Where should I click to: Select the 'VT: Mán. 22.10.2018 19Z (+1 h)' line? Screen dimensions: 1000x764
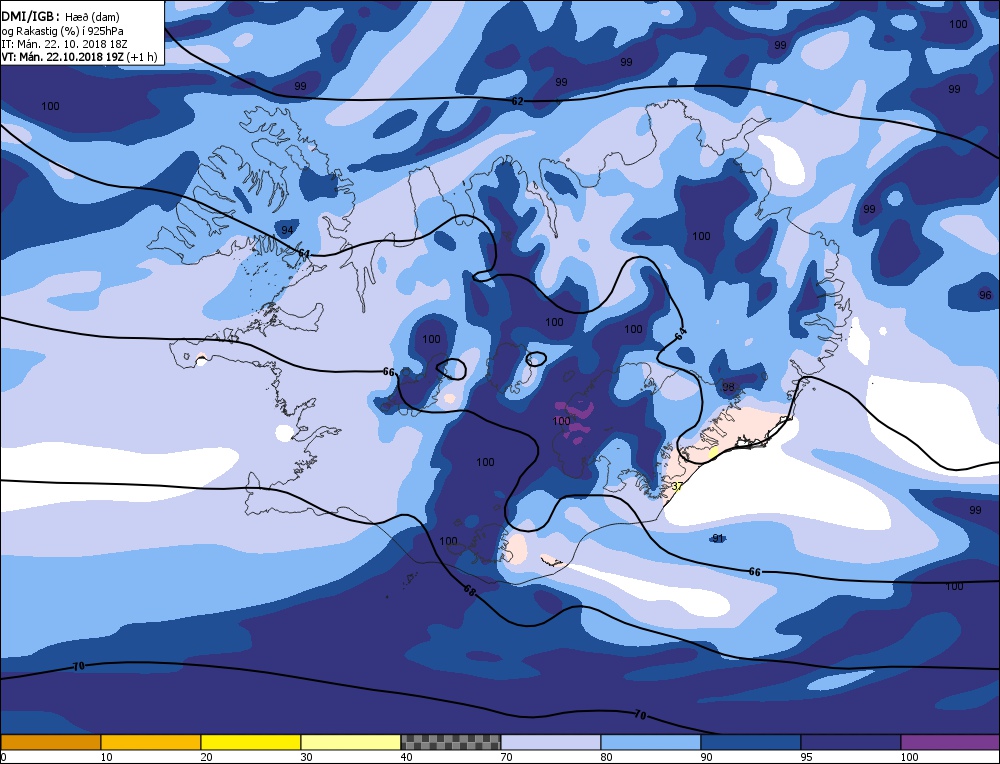coord(80,57)
